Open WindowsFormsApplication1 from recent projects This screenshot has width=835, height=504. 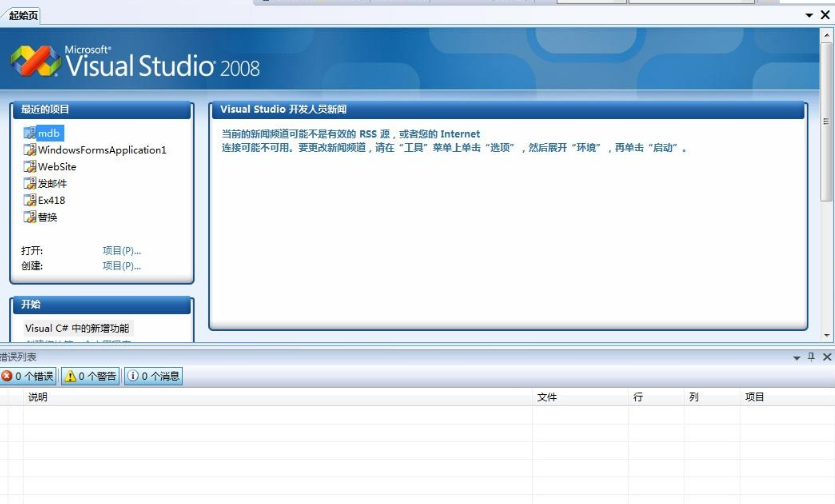[x=101, y=150]
